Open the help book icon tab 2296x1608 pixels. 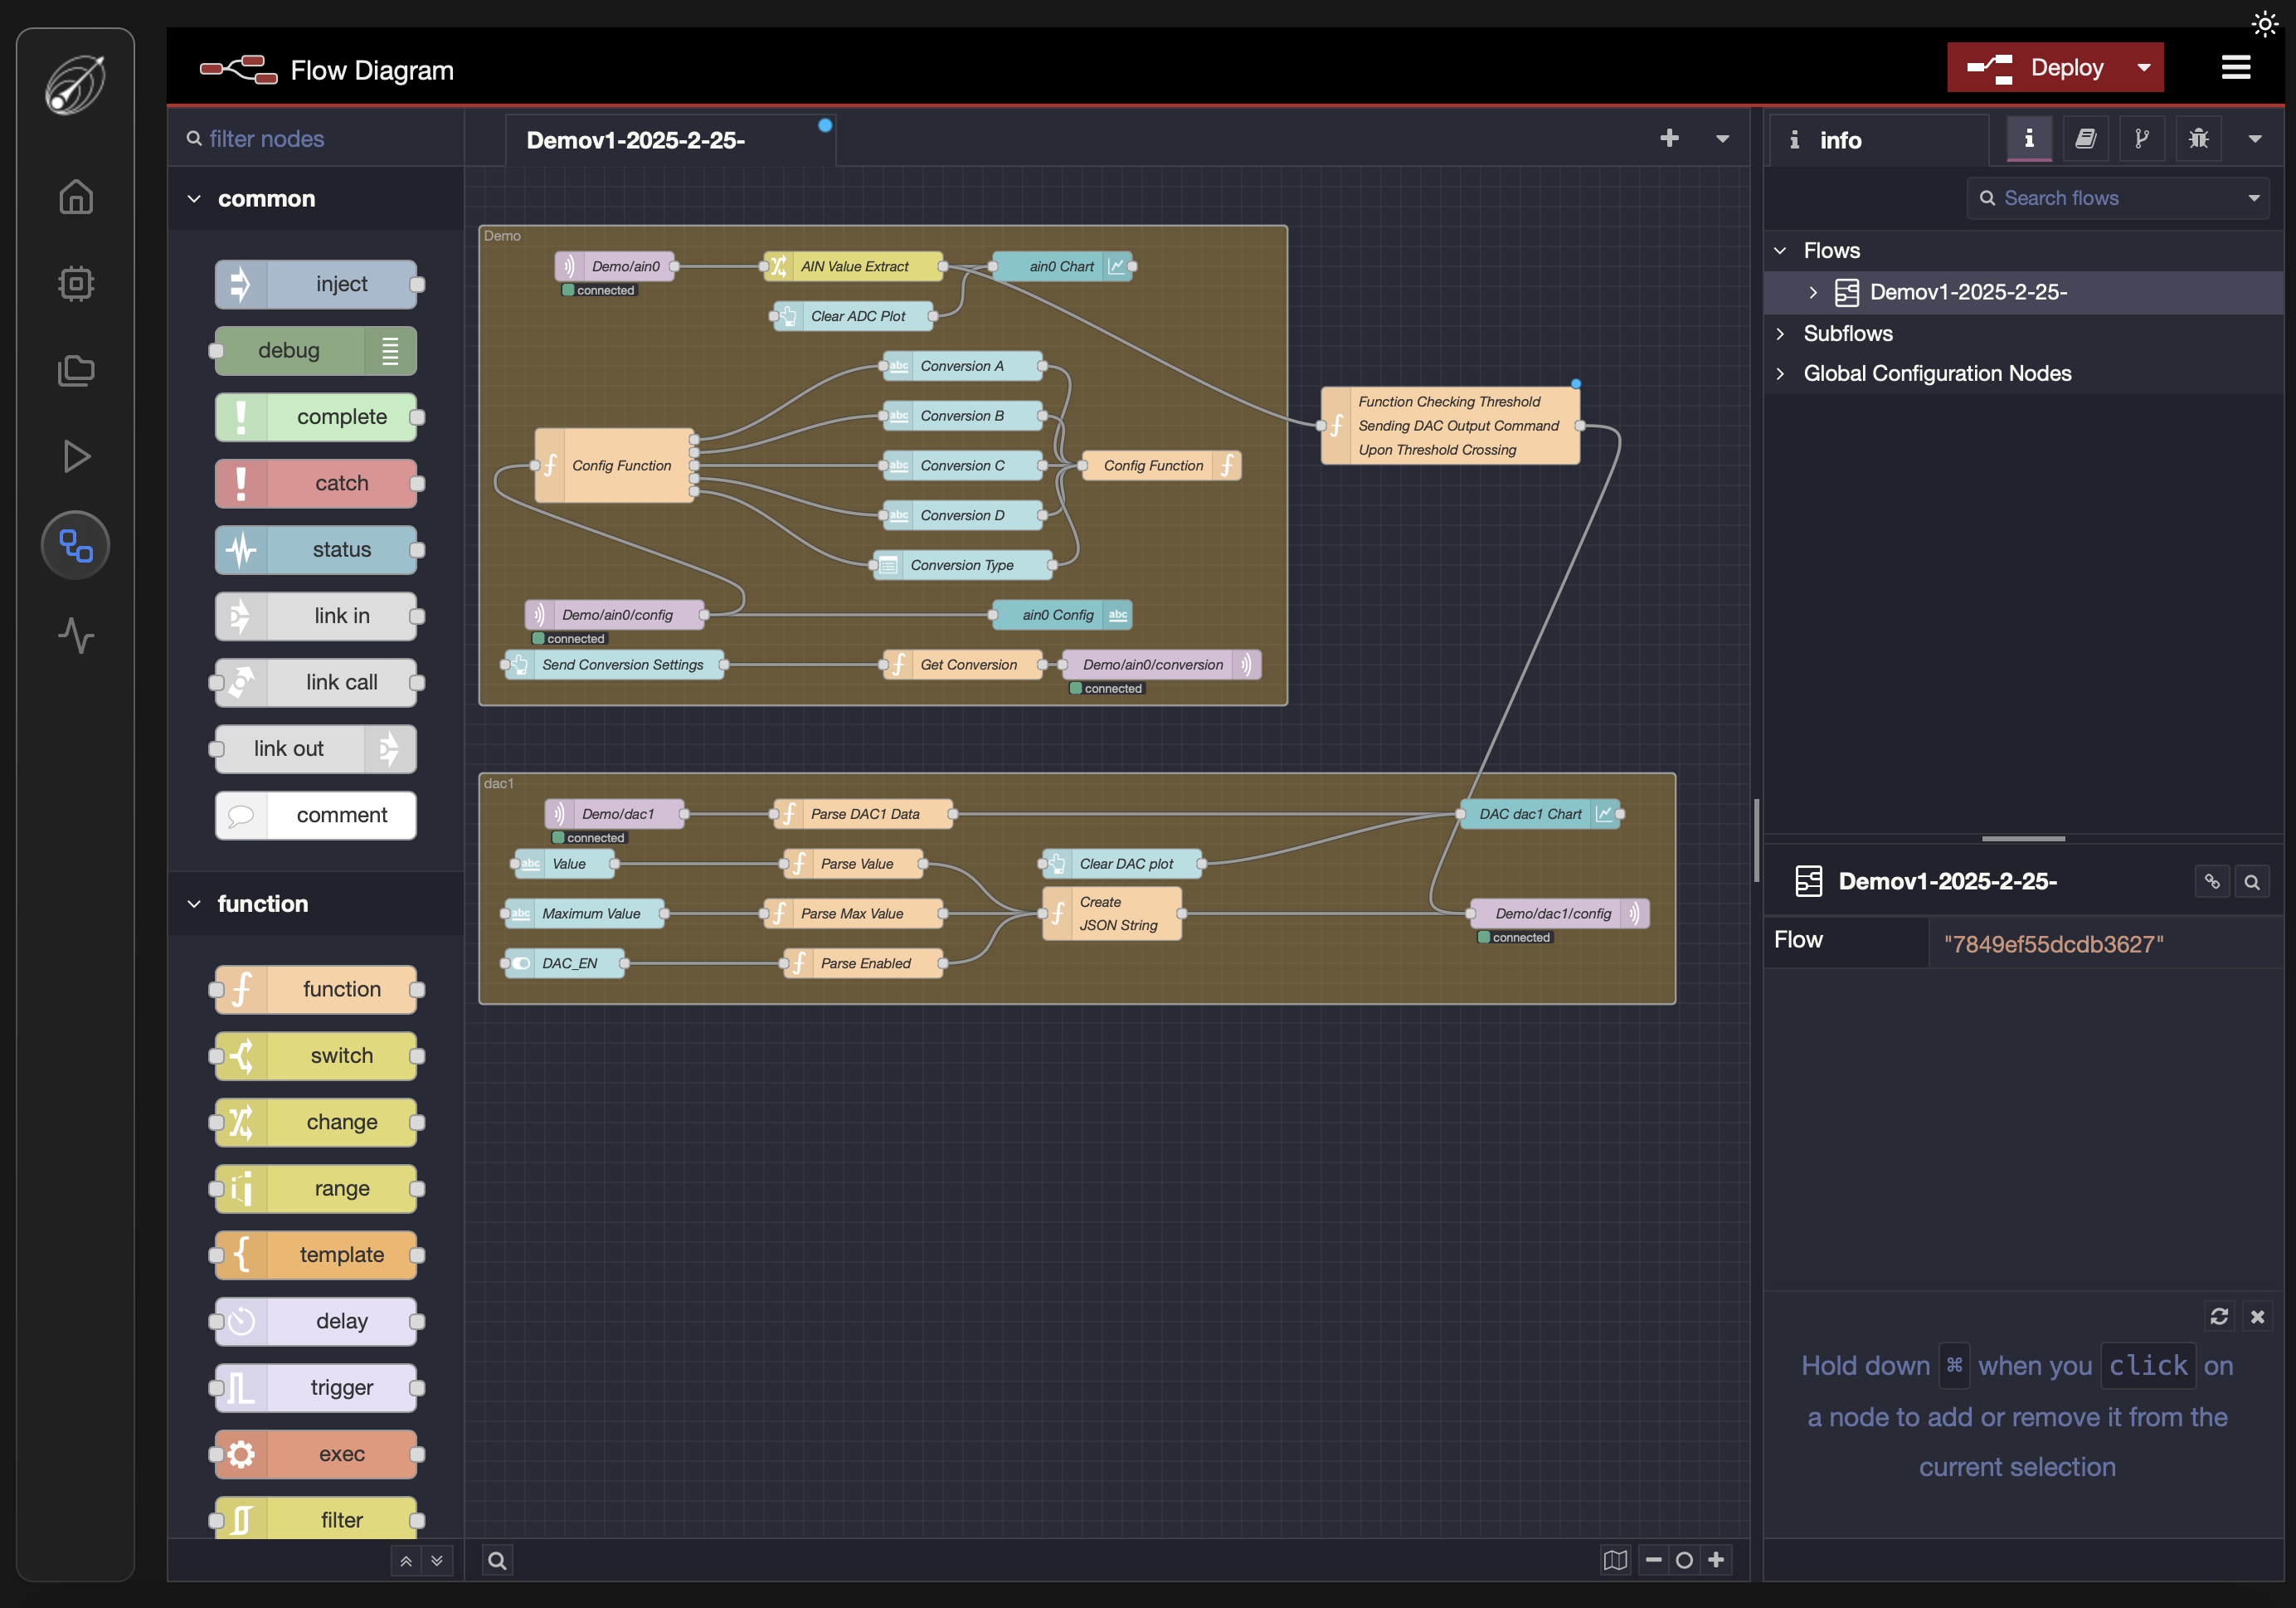2085,139
